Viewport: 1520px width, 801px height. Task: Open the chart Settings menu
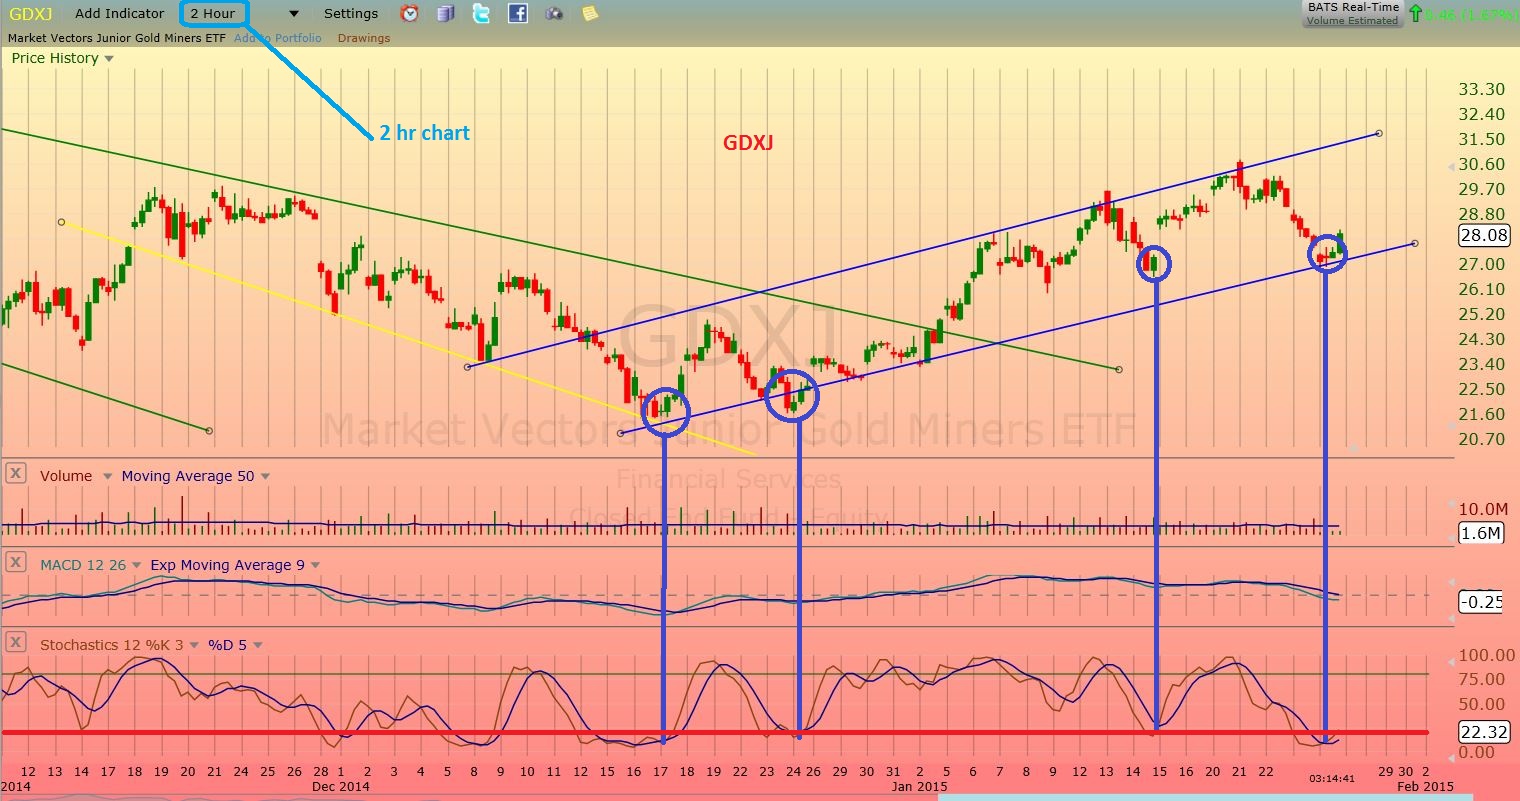(x=351, y=14)
